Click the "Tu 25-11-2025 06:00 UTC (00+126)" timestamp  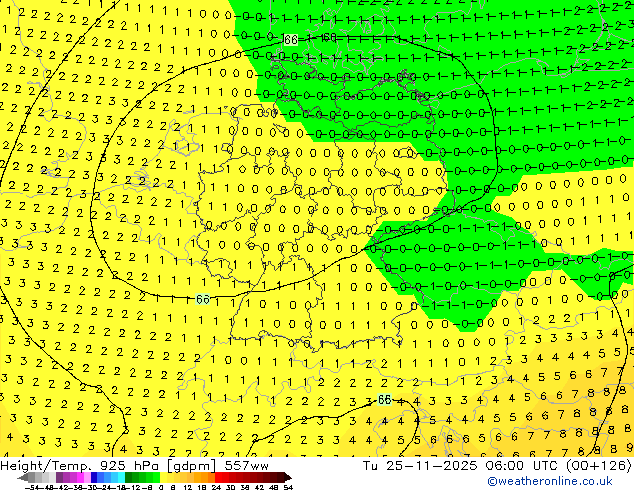(x=497, y=466)
